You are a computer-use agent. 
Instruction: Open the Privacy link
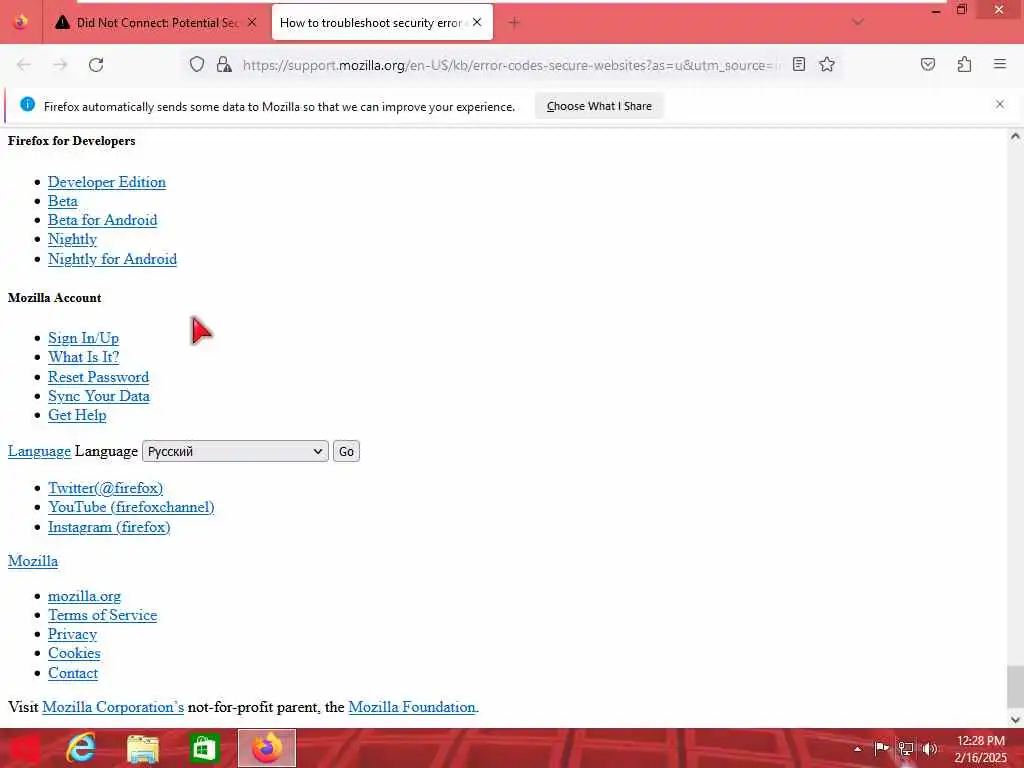[x=72, y=634]
